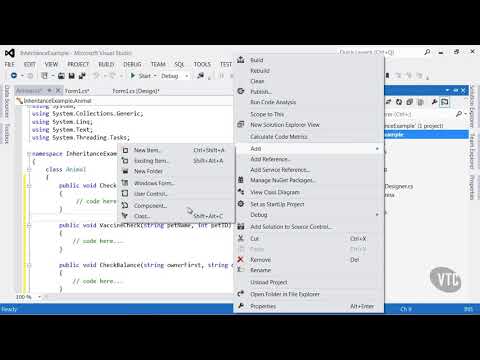Open the Start button dropdown arrow
The image size is (480, 360).
(x=155, y=76)
